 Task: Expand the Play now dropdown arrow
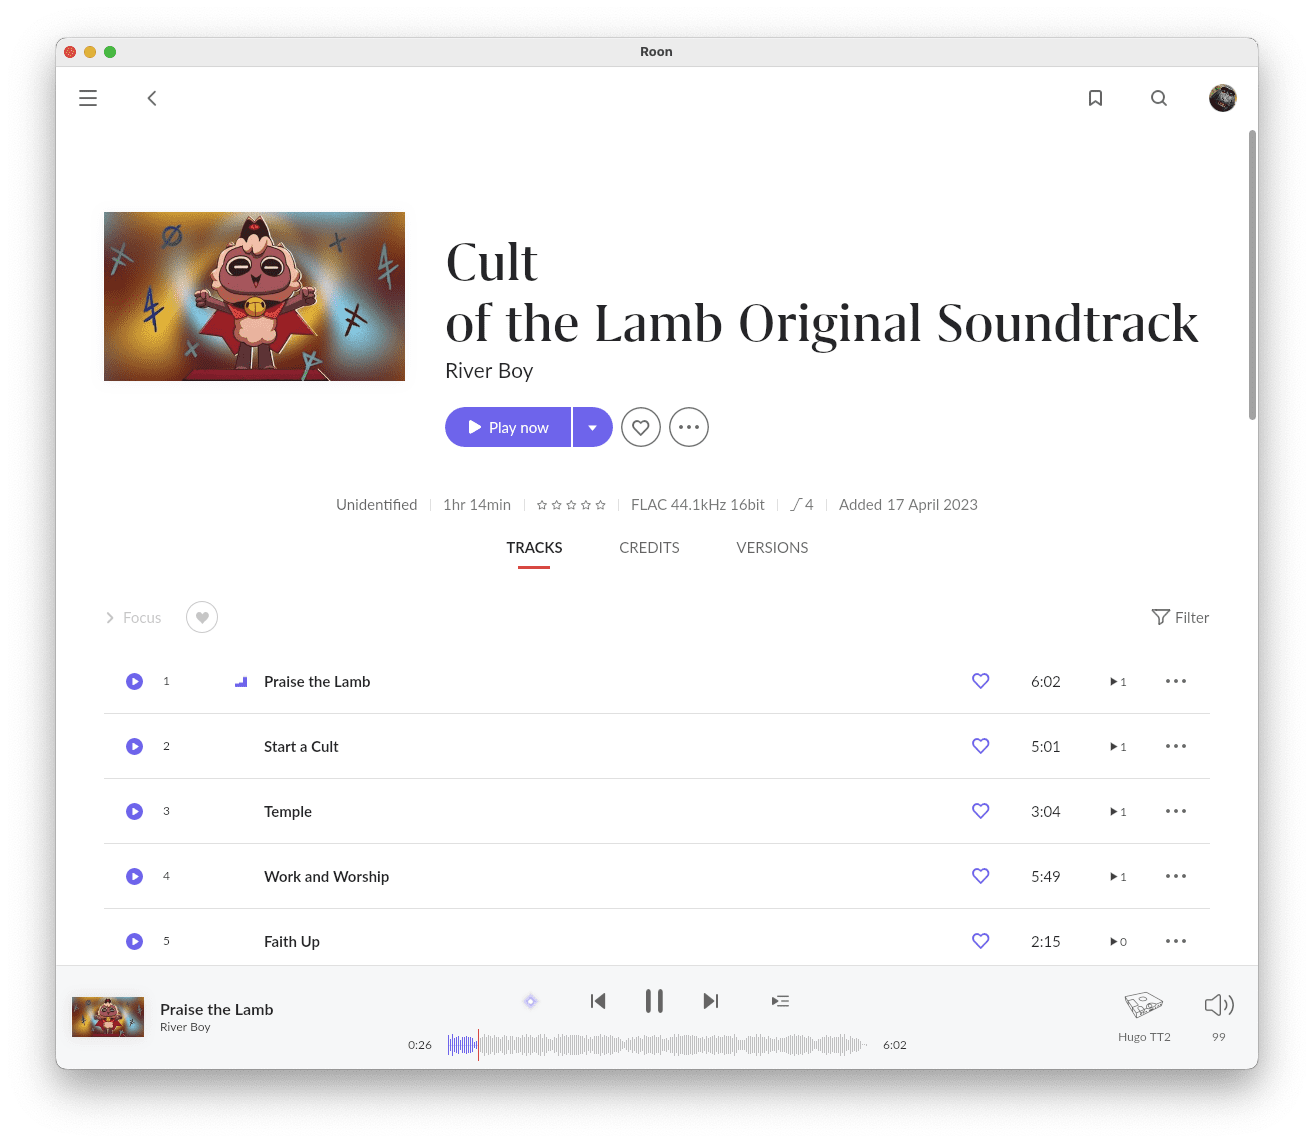click(x=593, y=427)
